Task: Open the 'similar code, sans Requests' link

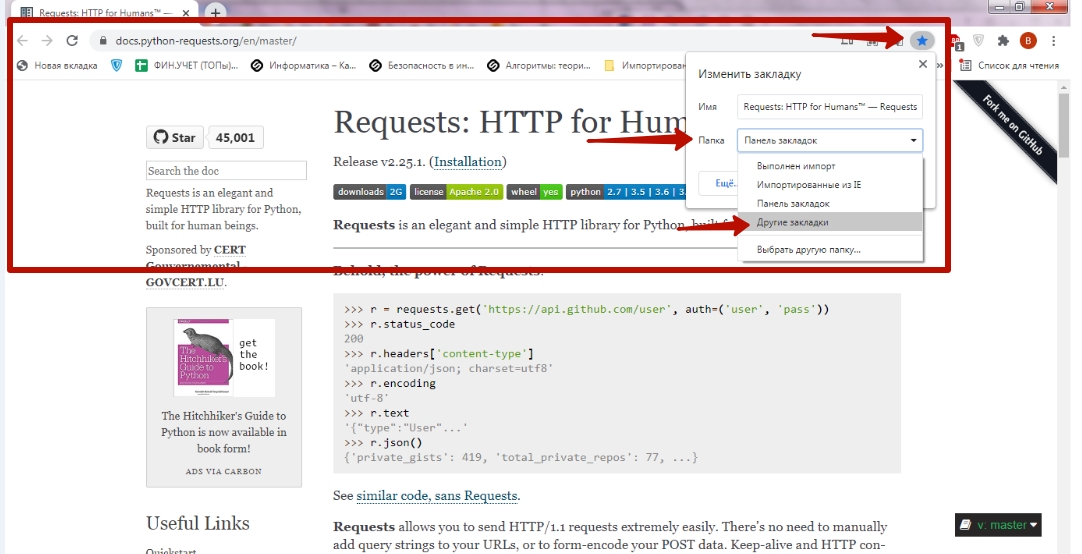Action: click(436, 496)
